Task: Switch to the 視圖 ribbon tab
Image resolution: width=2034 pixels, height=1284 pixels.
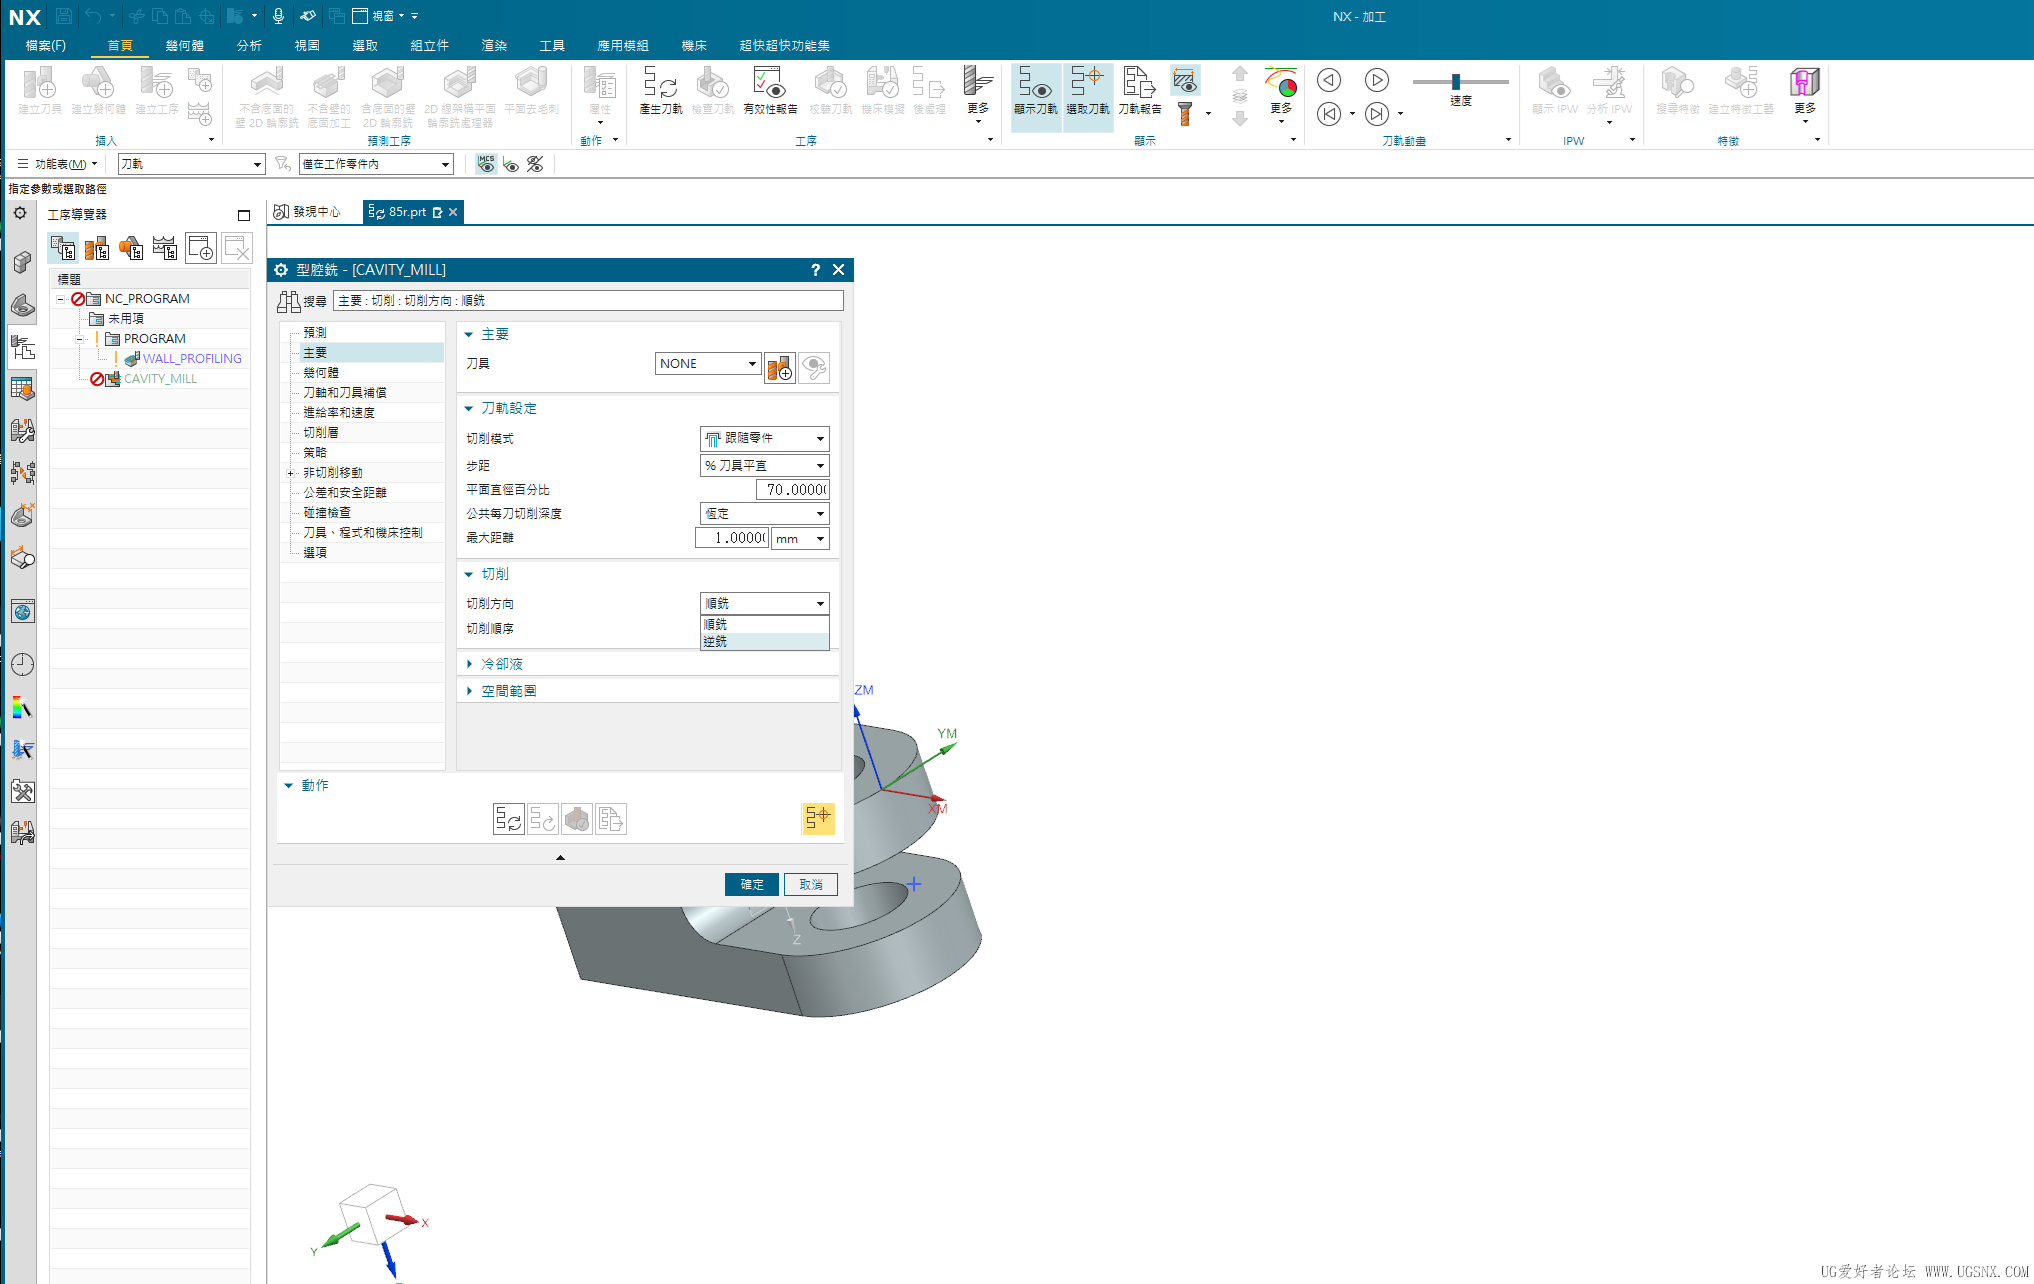Action: [307, 45]
